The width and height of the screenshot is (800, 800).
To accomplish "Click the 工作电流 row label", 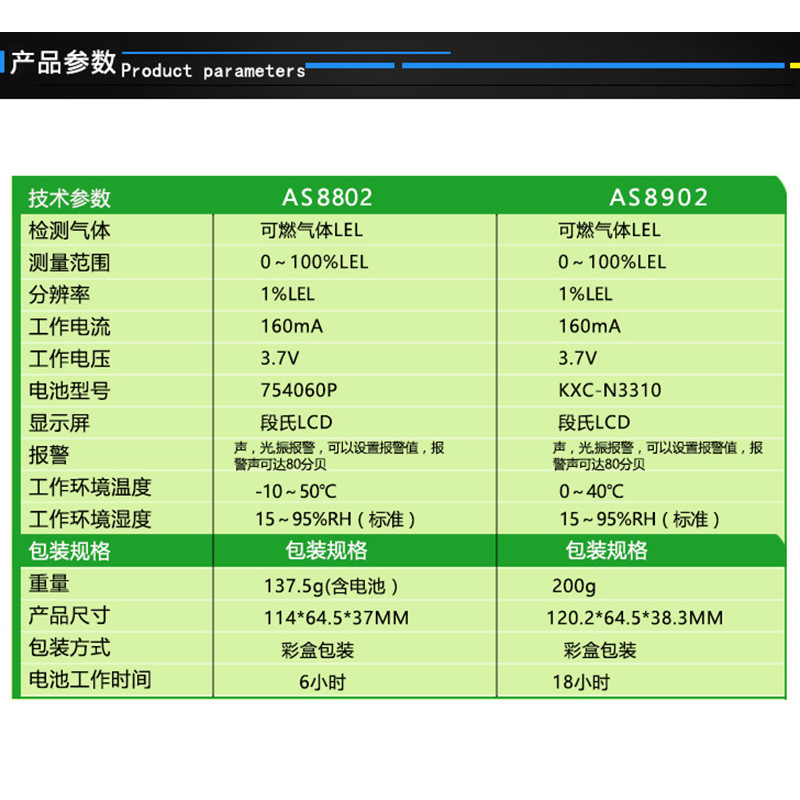I will click(x=69, y=327).
